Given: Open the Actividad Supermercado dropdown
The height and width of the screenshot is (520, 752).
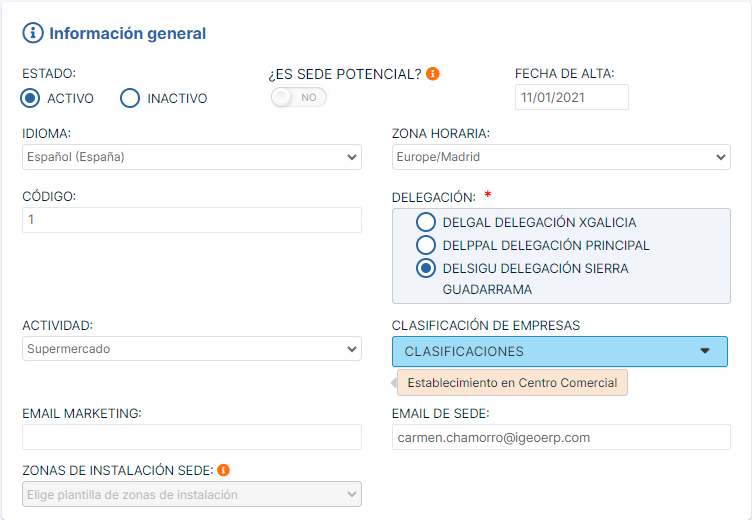Looking at the screenshot, I should pyautogui.click(x=191, y=349).
